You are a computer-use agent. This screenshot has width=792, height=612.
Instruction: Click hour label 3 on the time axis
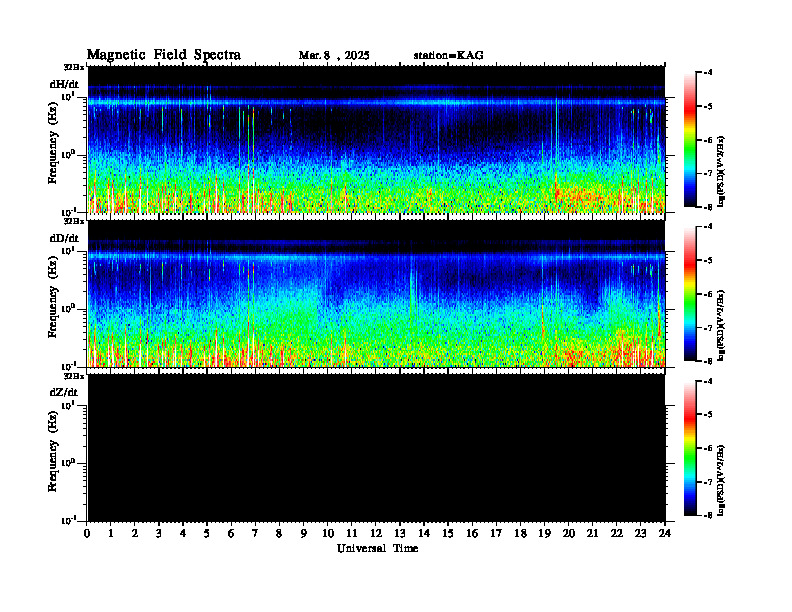point(159,534)
